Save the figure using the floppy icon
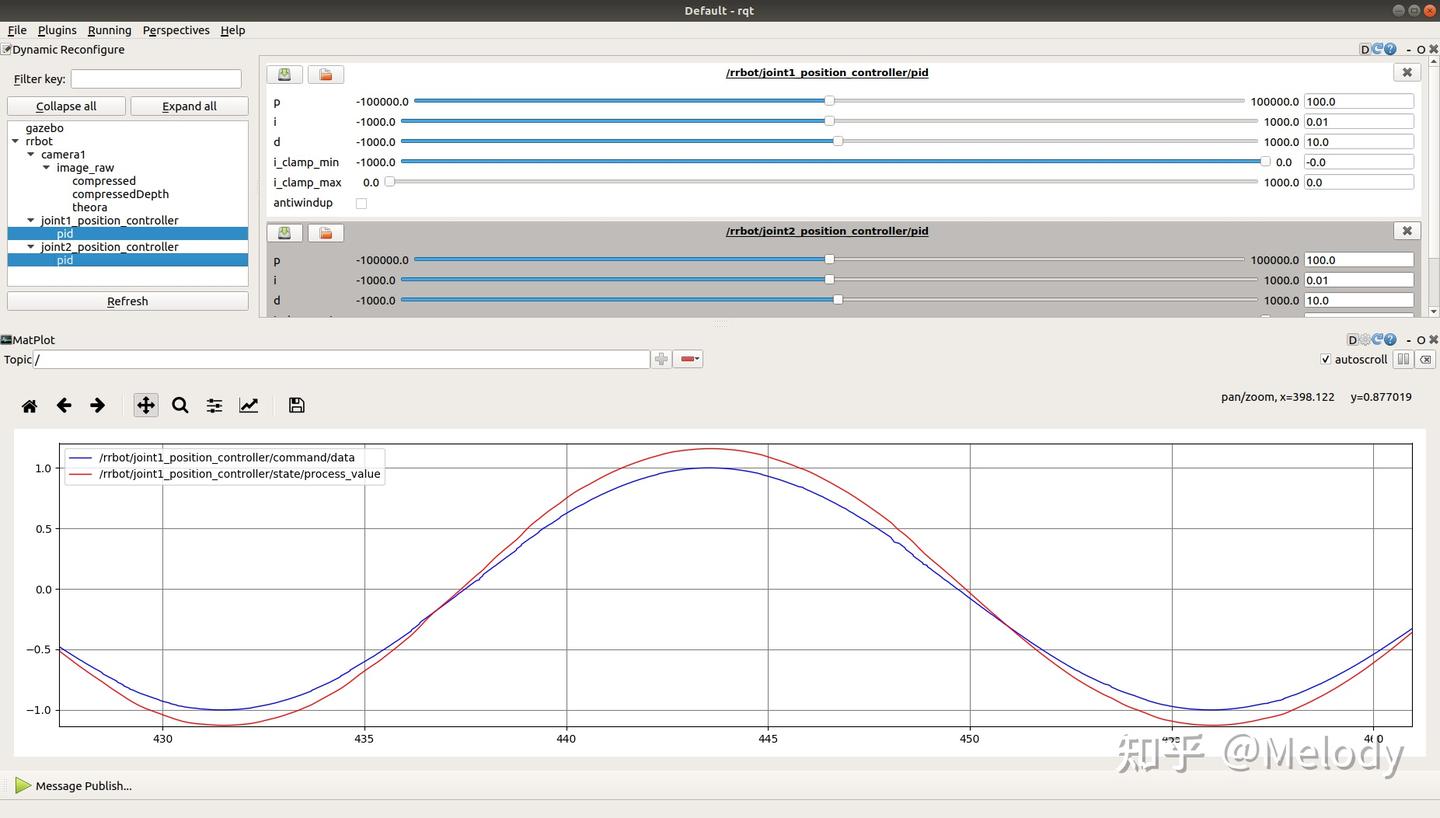The height and width of the screenshot is (818, 1440). coord(296,405)
